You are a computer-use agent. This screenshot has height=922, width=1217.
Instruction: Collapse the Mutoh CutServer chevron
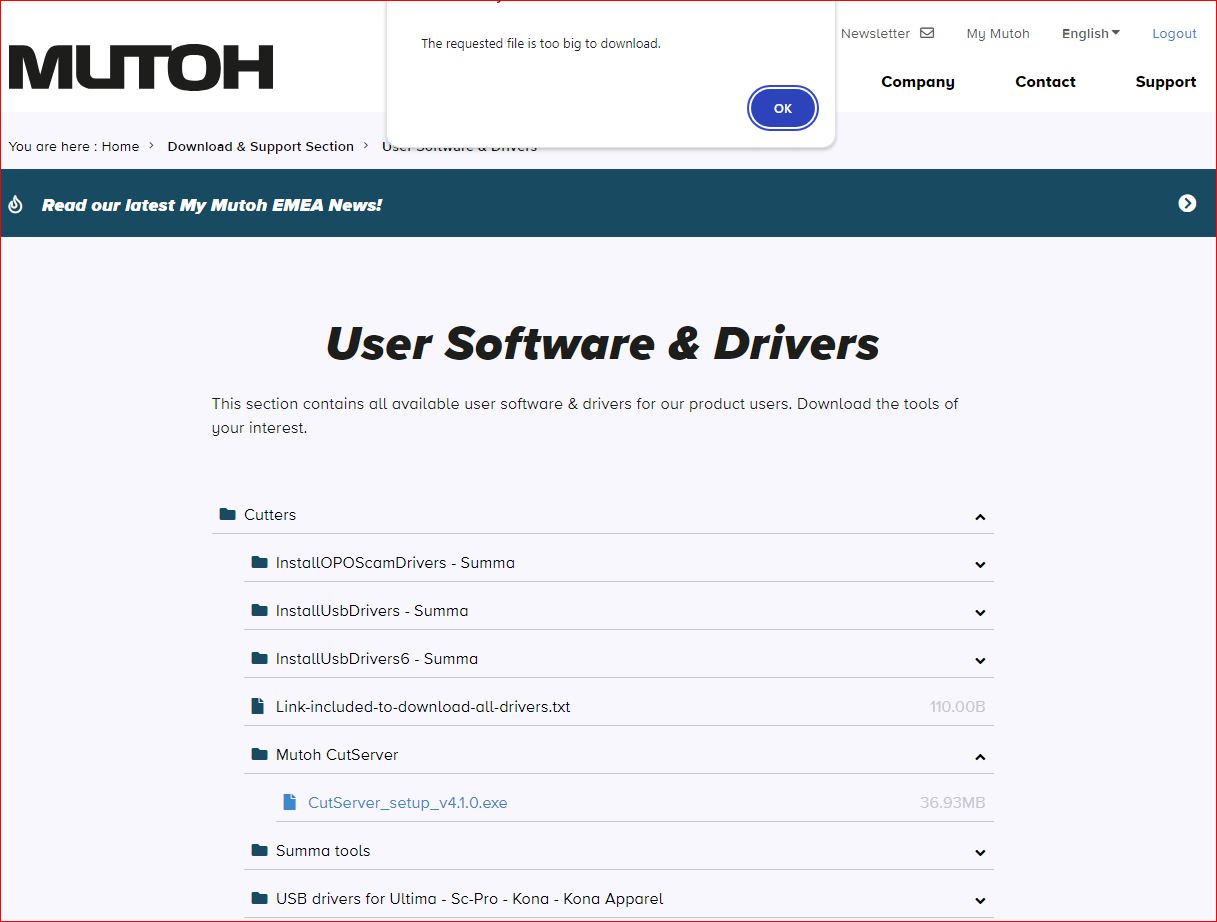(980, 757)
